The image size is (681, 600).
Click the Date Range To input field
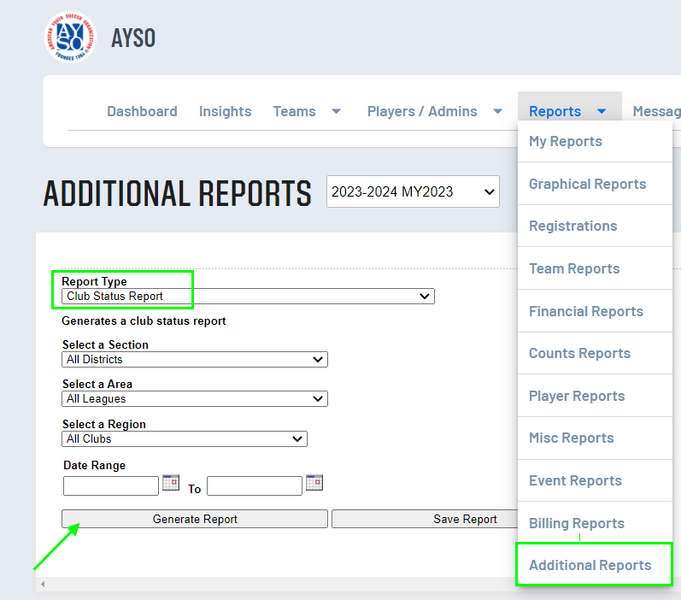click(x=254, y=486)
